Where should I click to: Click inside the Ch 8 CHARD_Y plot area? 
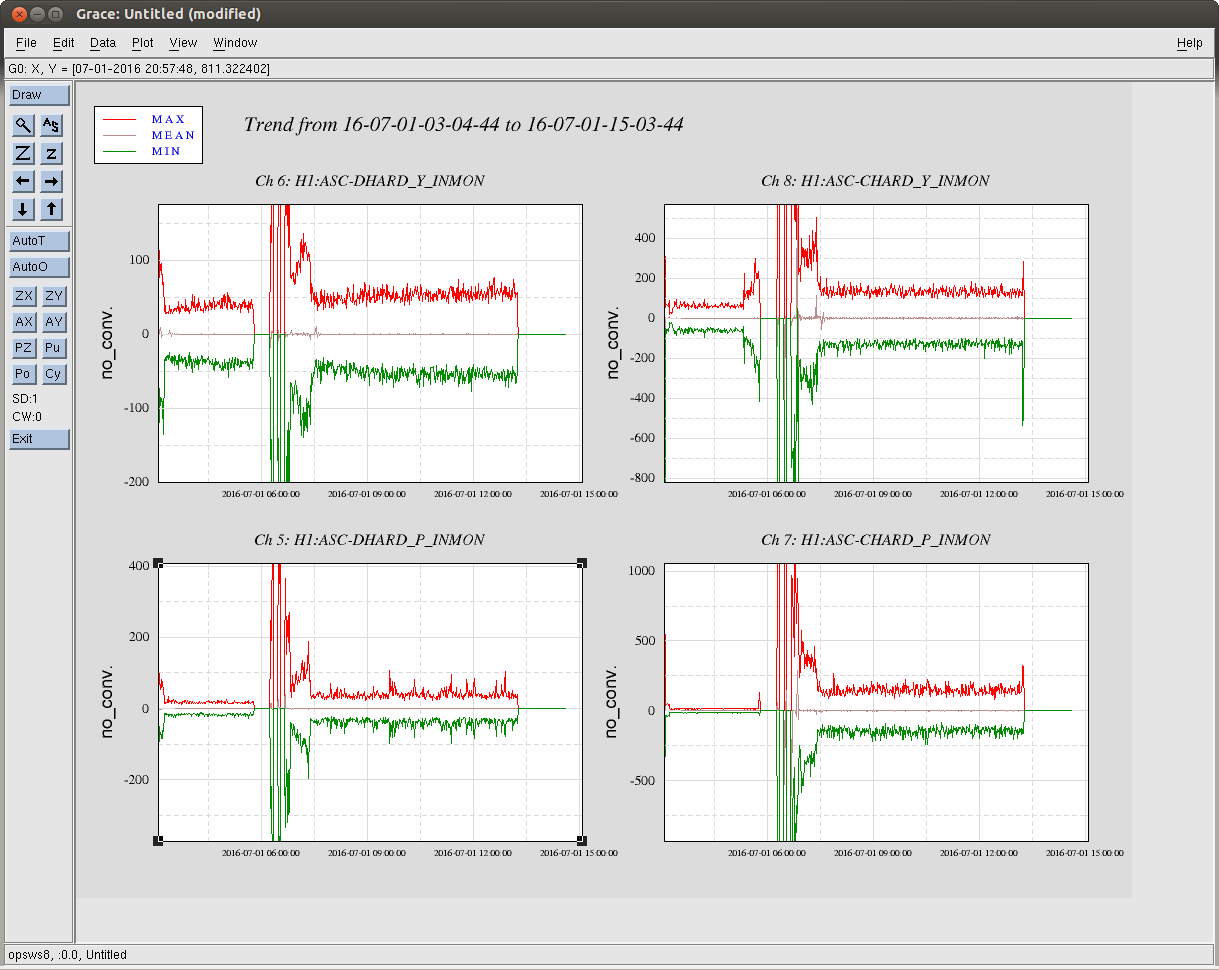click(876, 343)
